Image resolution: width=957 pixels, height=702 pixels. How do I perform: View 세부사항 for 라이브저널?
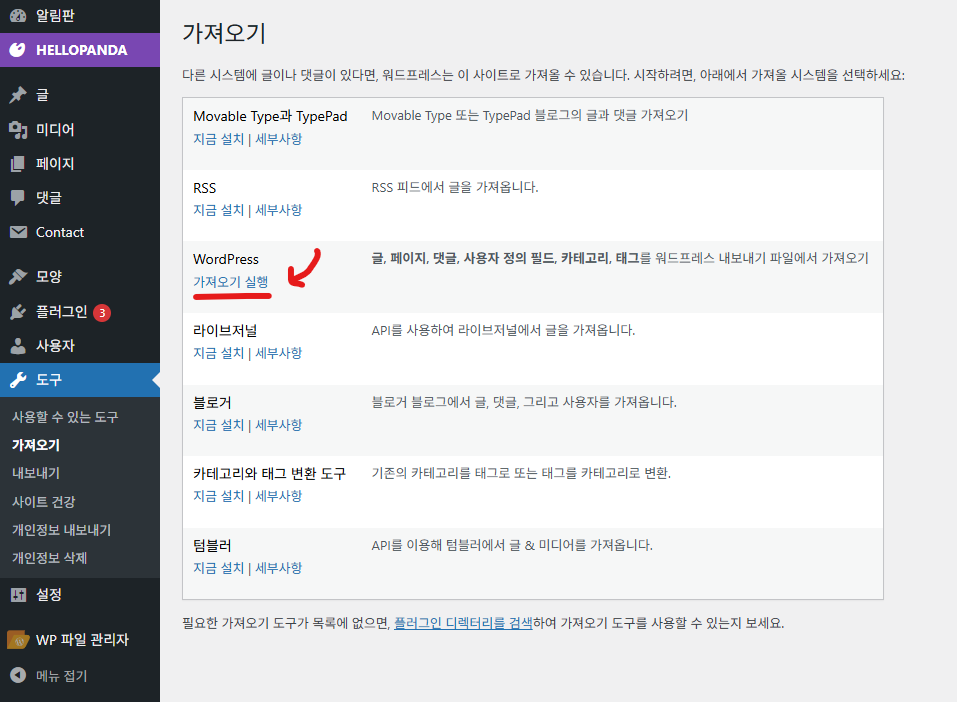click(278, 353)
